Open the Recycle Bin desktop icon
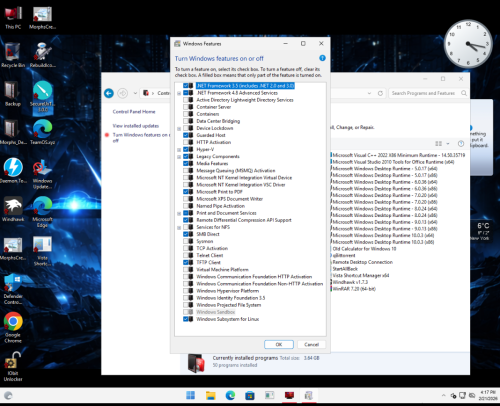The width and height of the screenshot is (500, 406). [13, 56]
